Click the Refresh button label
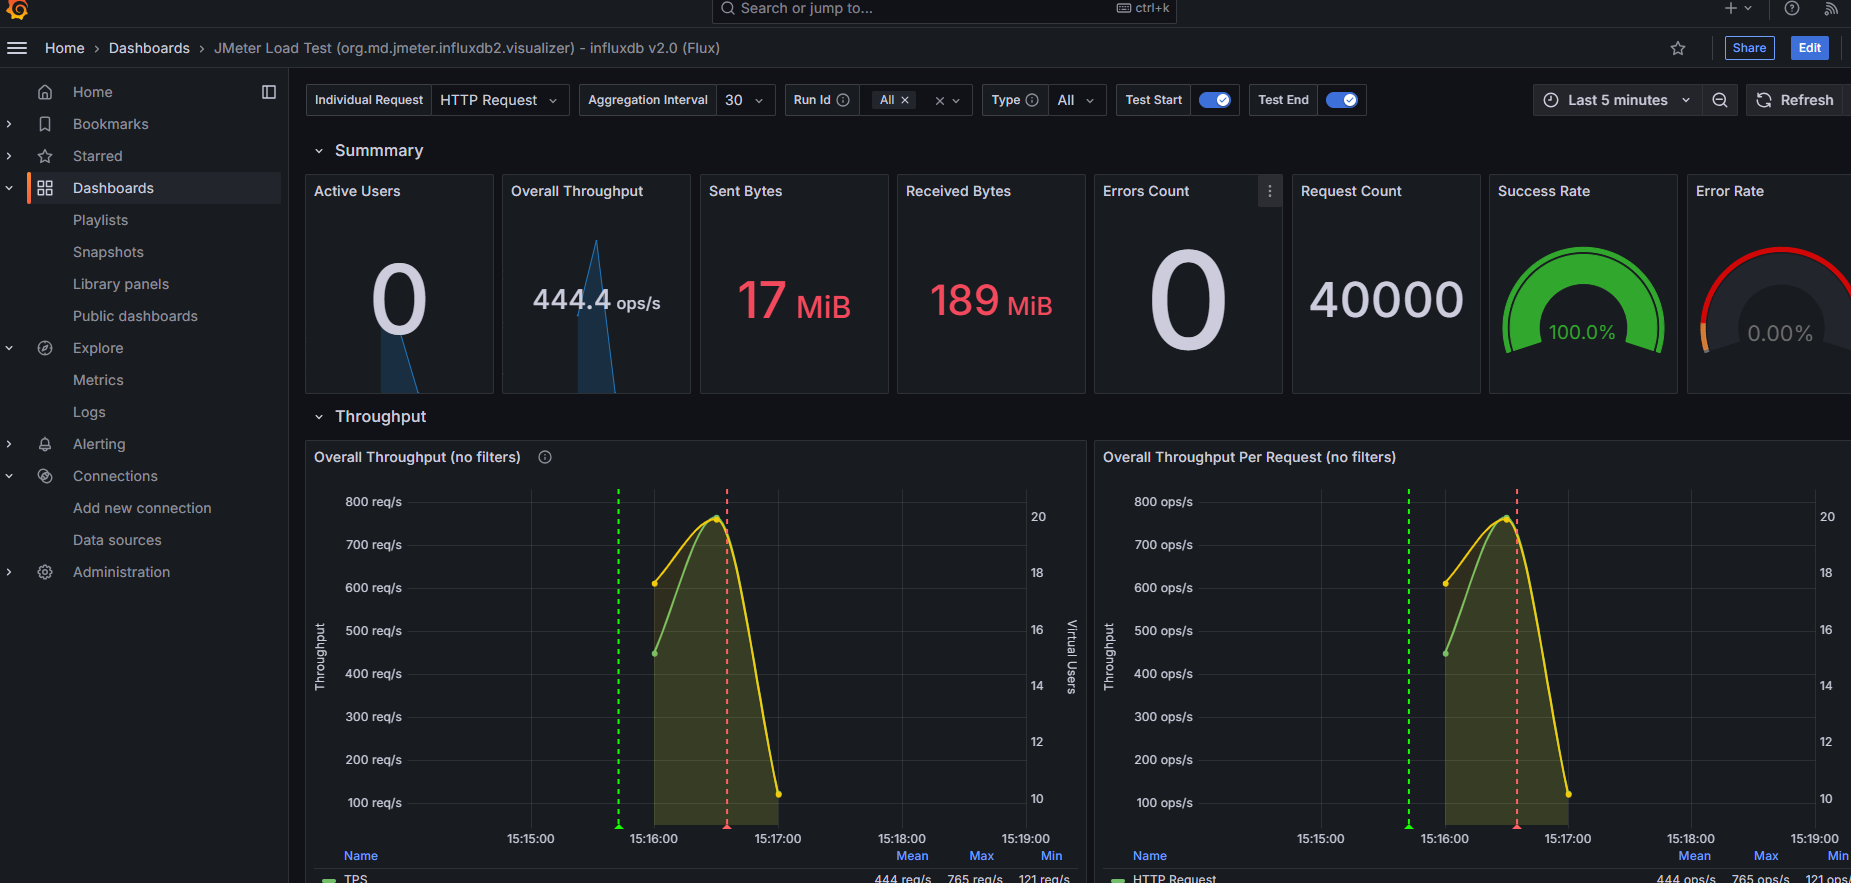This screenshot has height=883, width=1851. point(1807,100)
